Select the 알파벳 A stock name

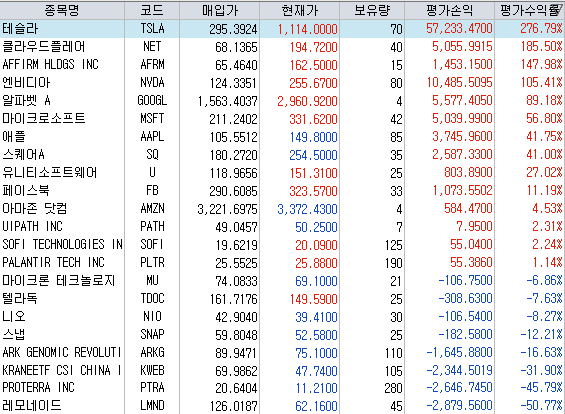pyautogui.click(x=26, y=101)
